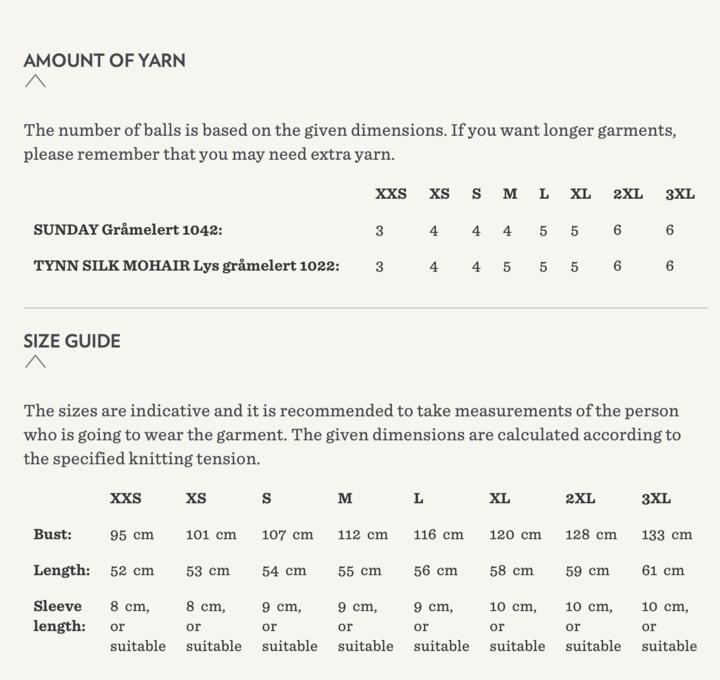This screenshot has height=680, width=720.
Task: Click XXS header in yarn amount table
Action: pyautogui.click(x=391, y=194)
